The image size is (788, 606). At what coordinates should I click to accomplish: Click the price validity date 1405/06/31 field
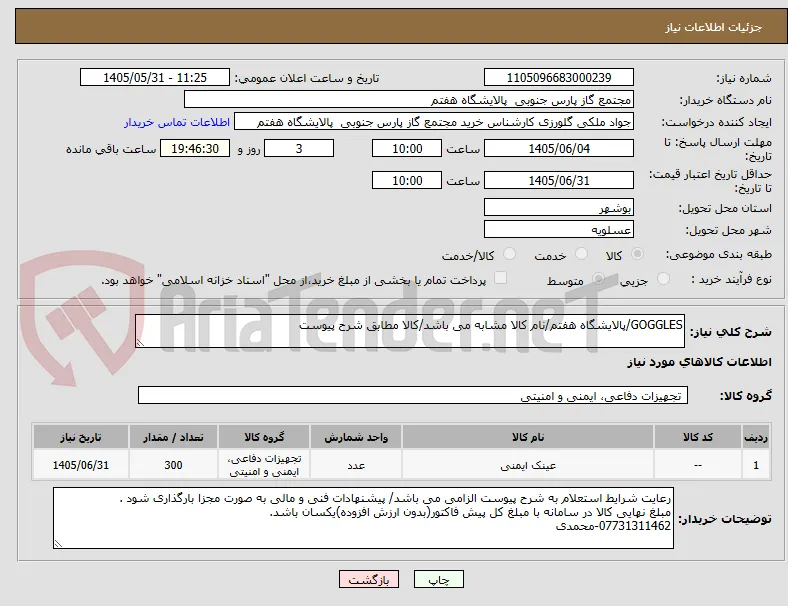(x=559, y=180)
